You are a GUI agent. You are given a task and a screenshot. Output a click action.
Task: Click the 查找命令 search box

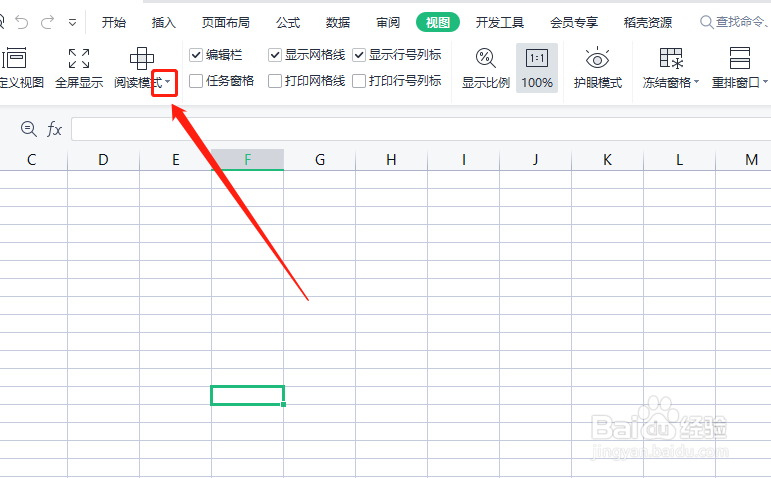[735, 22]
